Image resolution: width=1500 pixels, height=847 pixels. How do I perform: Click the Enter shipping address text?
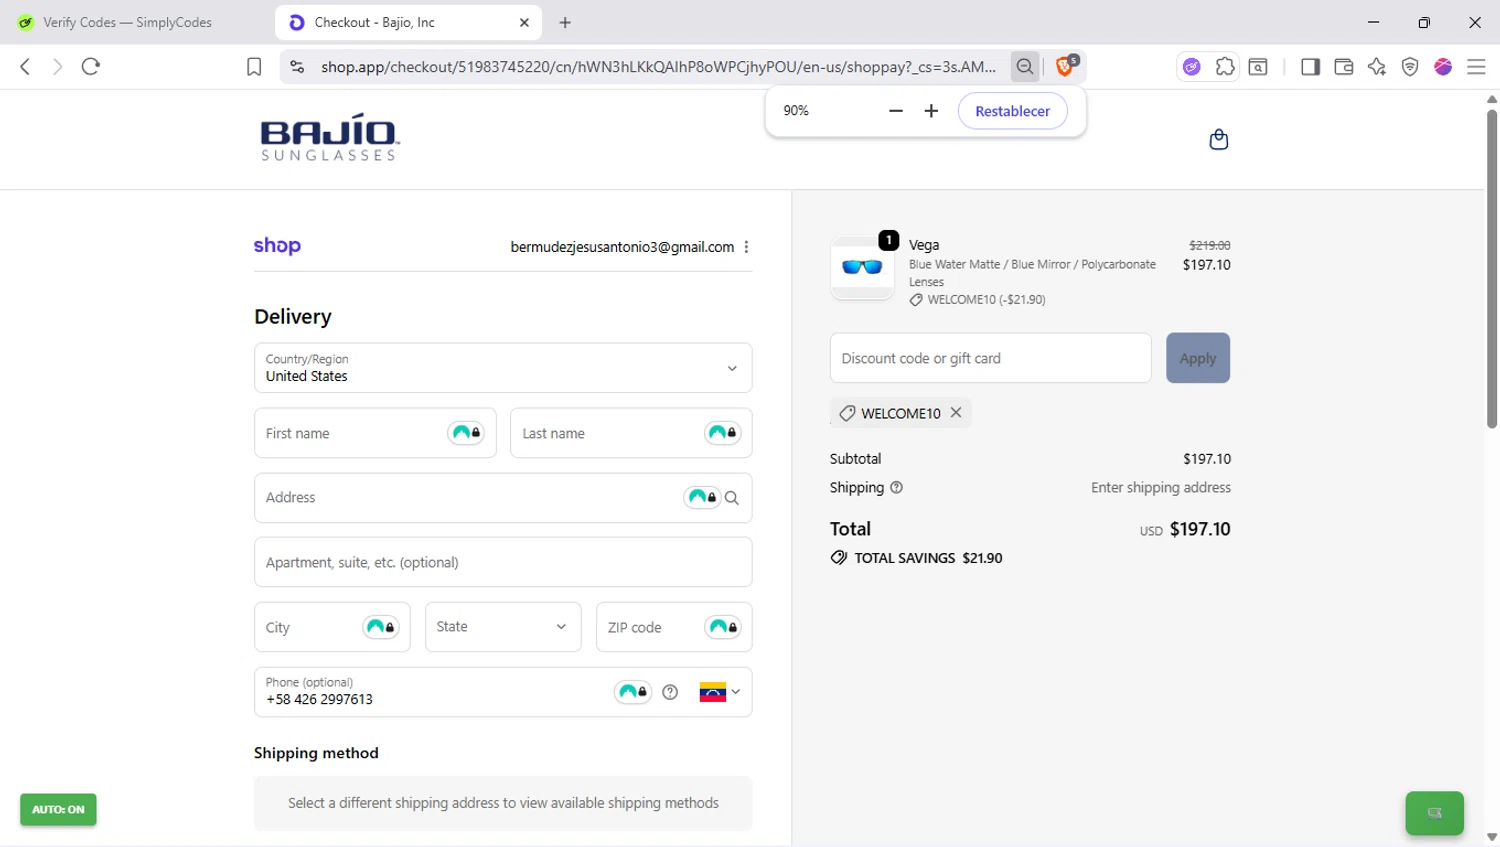(x=1160, y=487)
